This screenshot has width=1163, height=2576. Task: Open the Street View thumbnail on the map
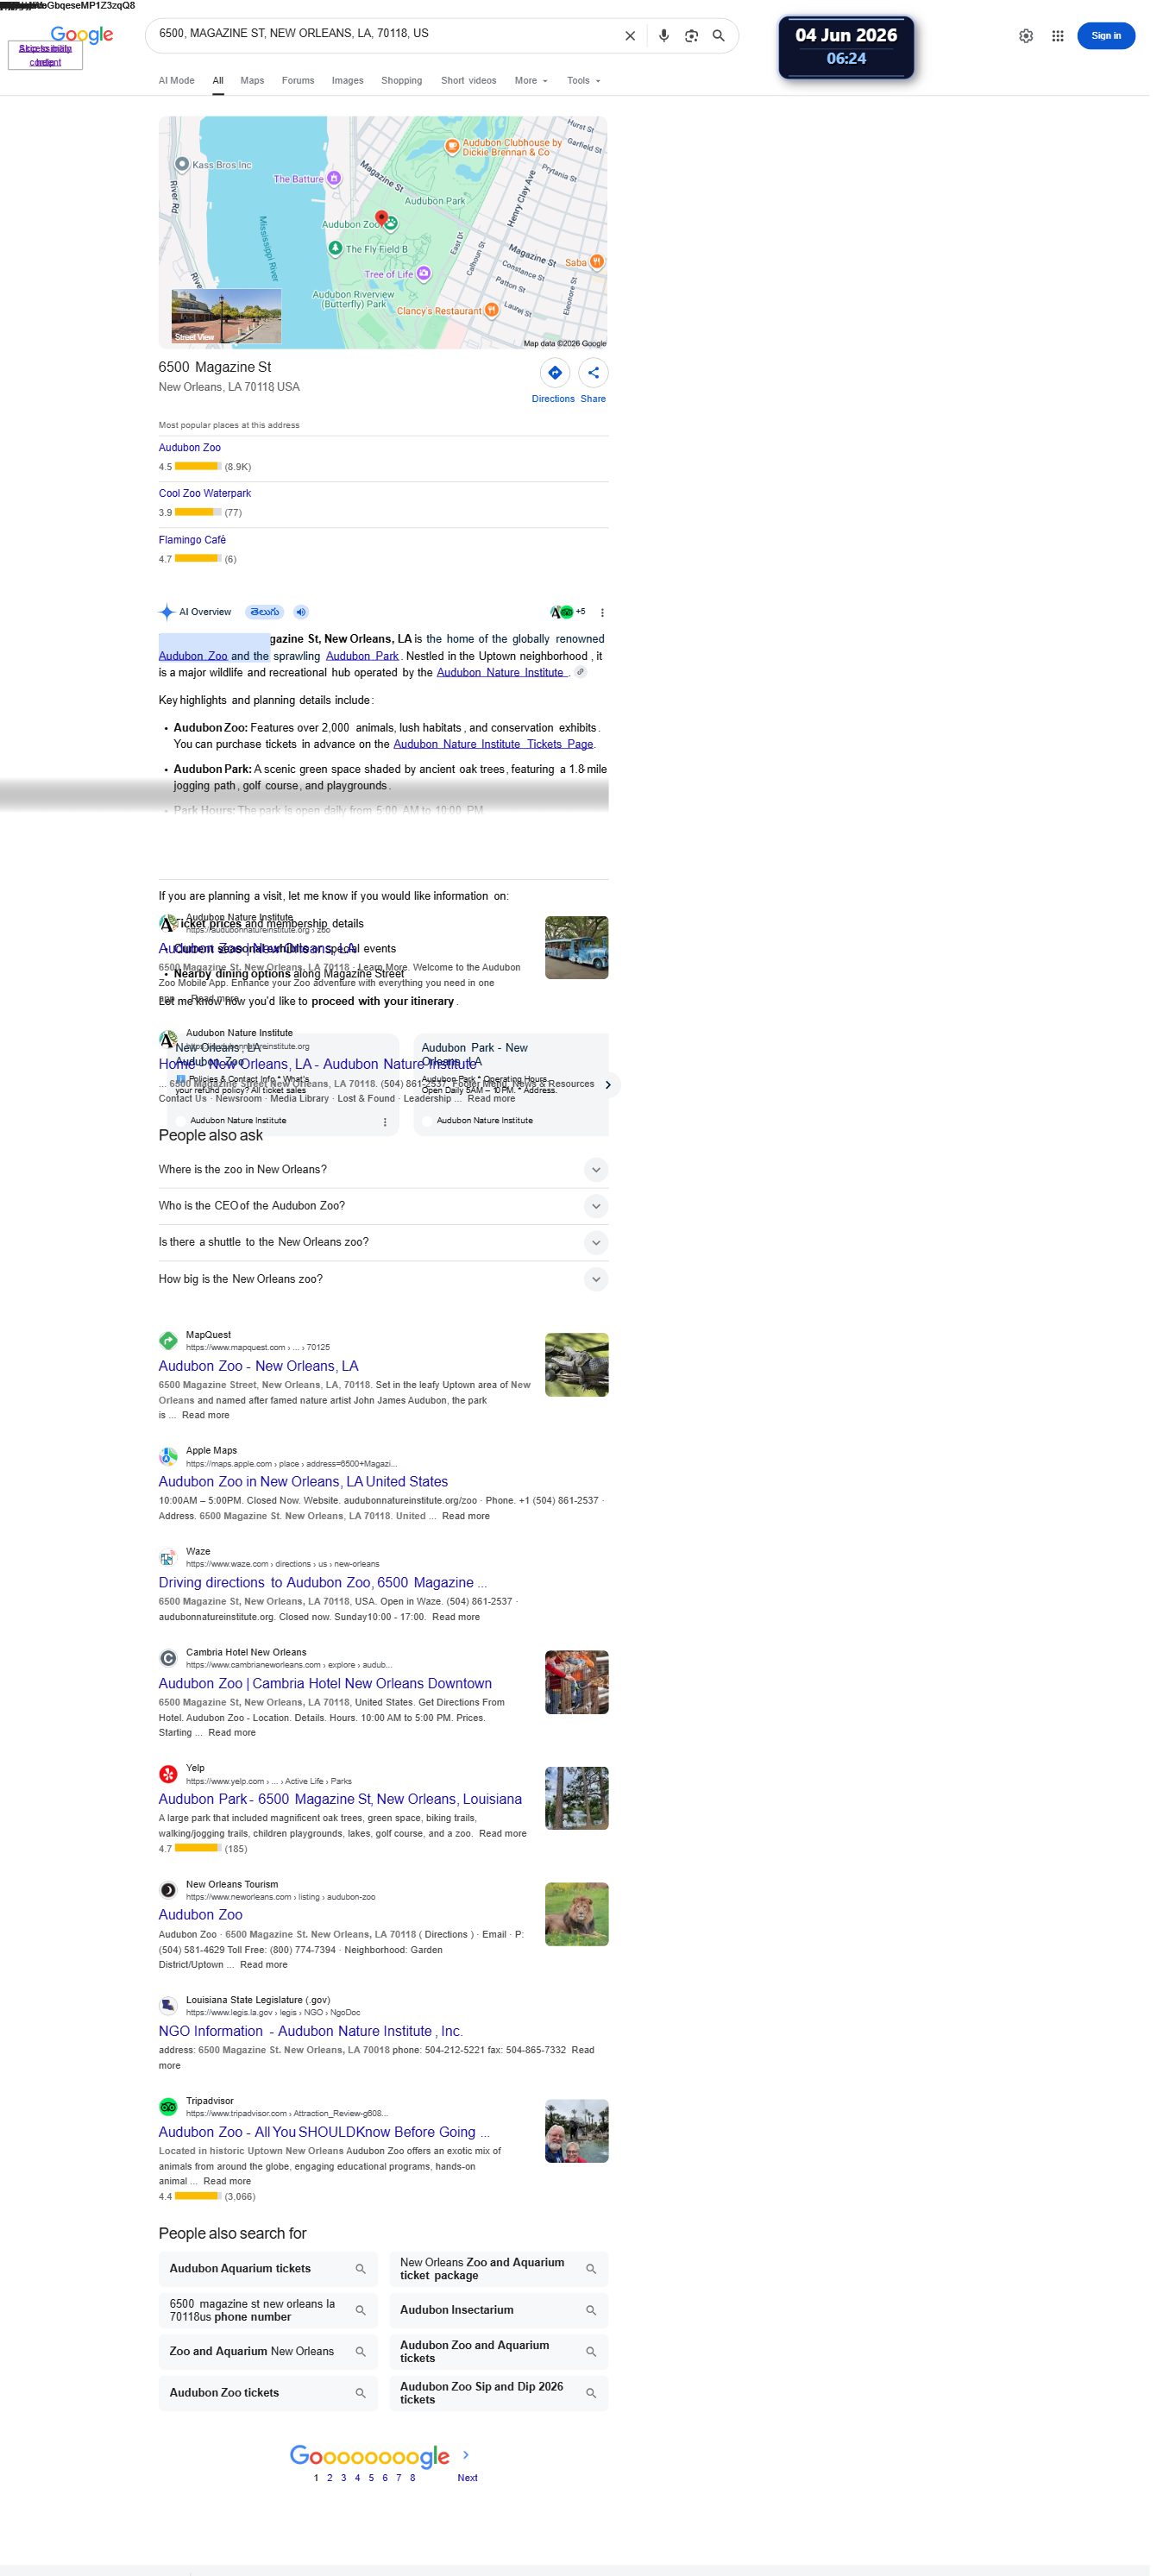(x=229, y=320)
